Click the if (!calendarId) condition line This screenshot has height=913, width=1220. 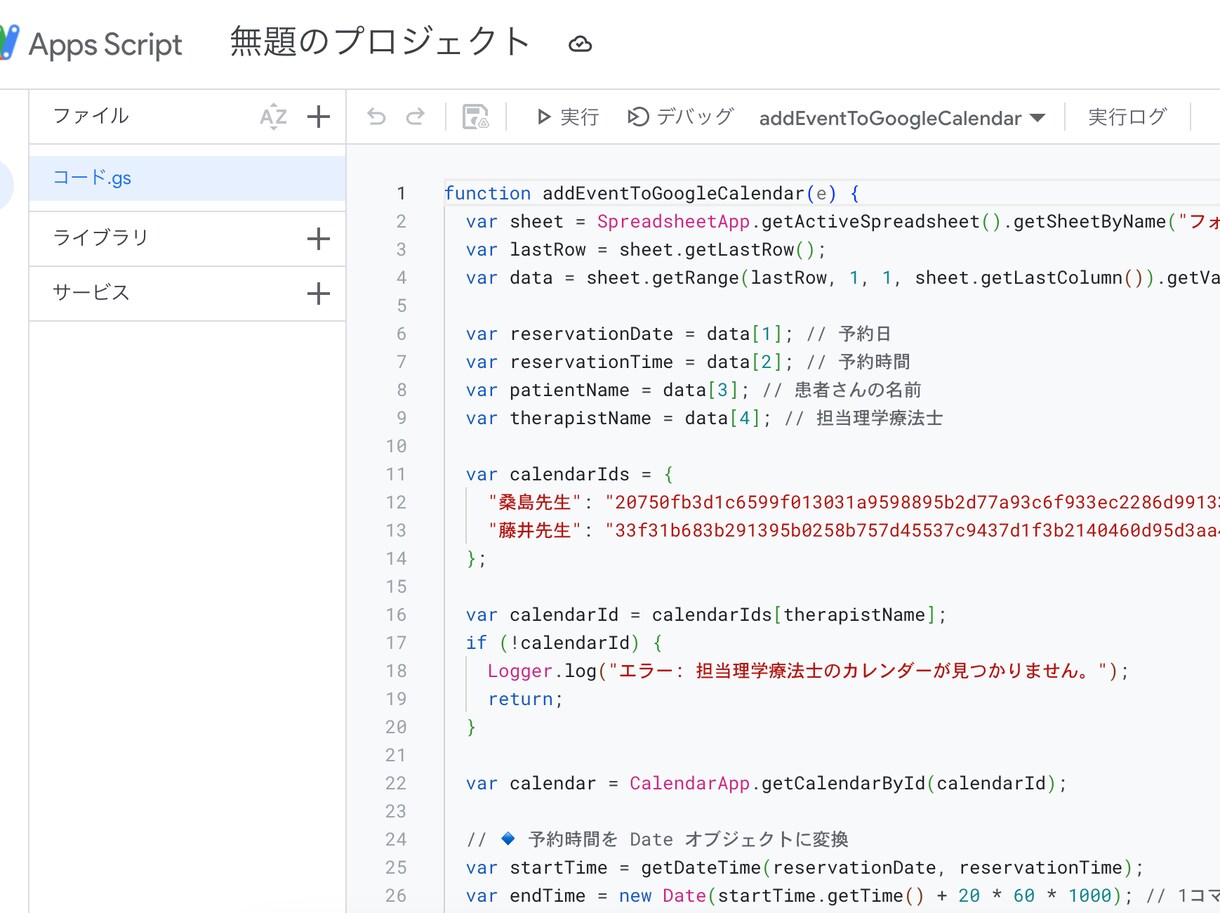564,642
